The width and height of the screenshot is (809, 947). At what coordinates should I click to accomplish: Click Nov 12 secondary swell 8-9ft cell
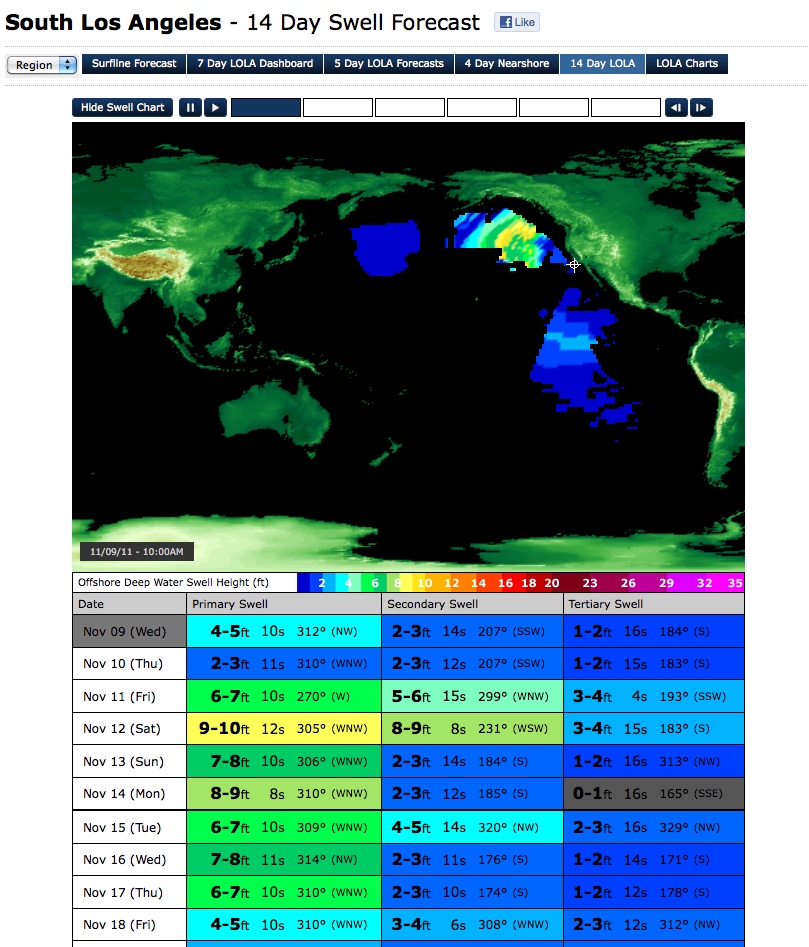(x=473, y=728)
